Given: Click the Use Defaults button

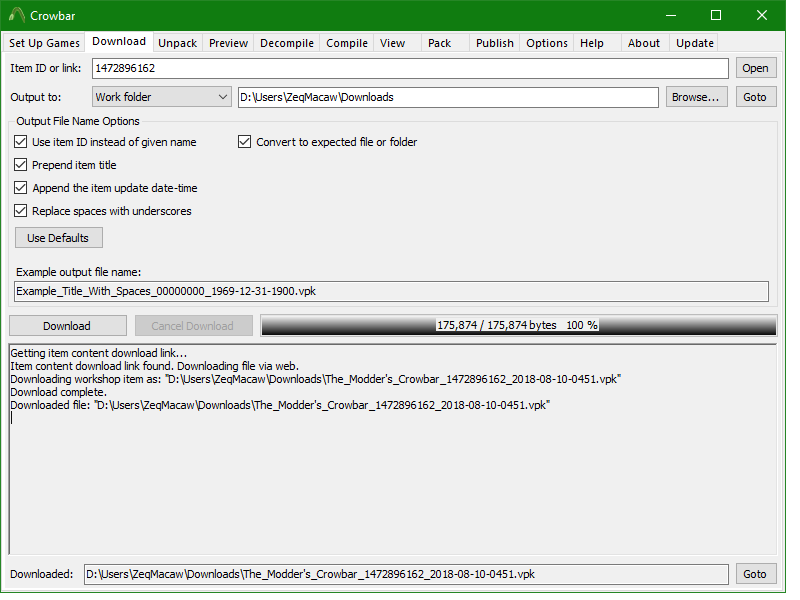Looking at the screenshot, I should 59,238.
